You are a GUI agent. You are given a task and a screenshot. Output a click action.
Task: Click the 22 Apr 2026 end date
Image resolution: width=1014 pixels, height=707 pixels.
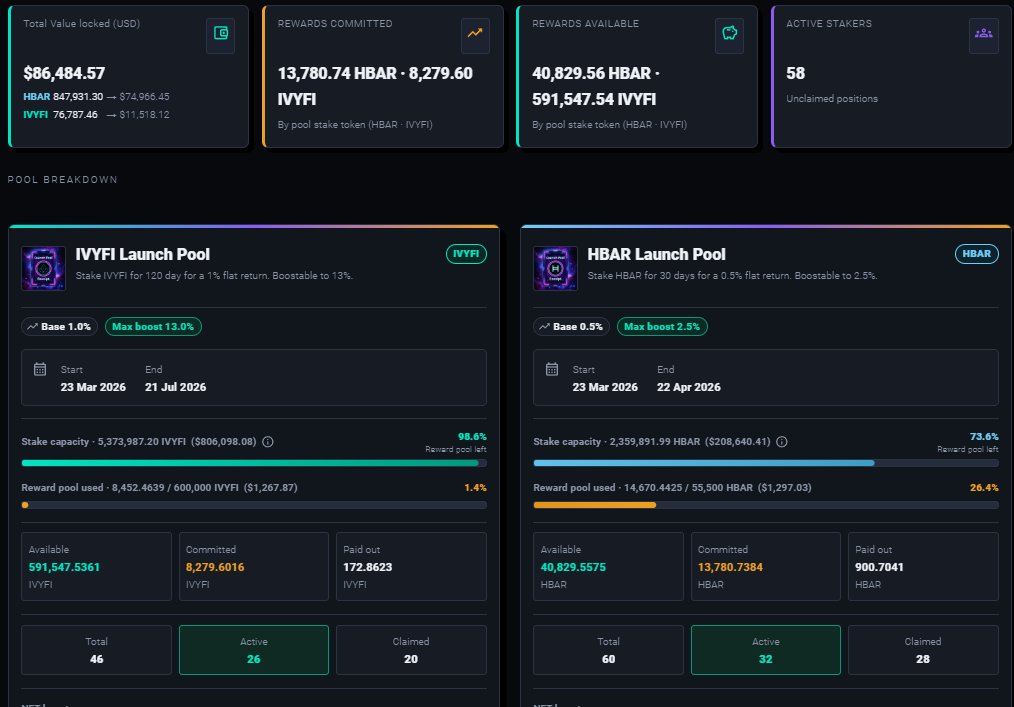click(x=689, y=387)
